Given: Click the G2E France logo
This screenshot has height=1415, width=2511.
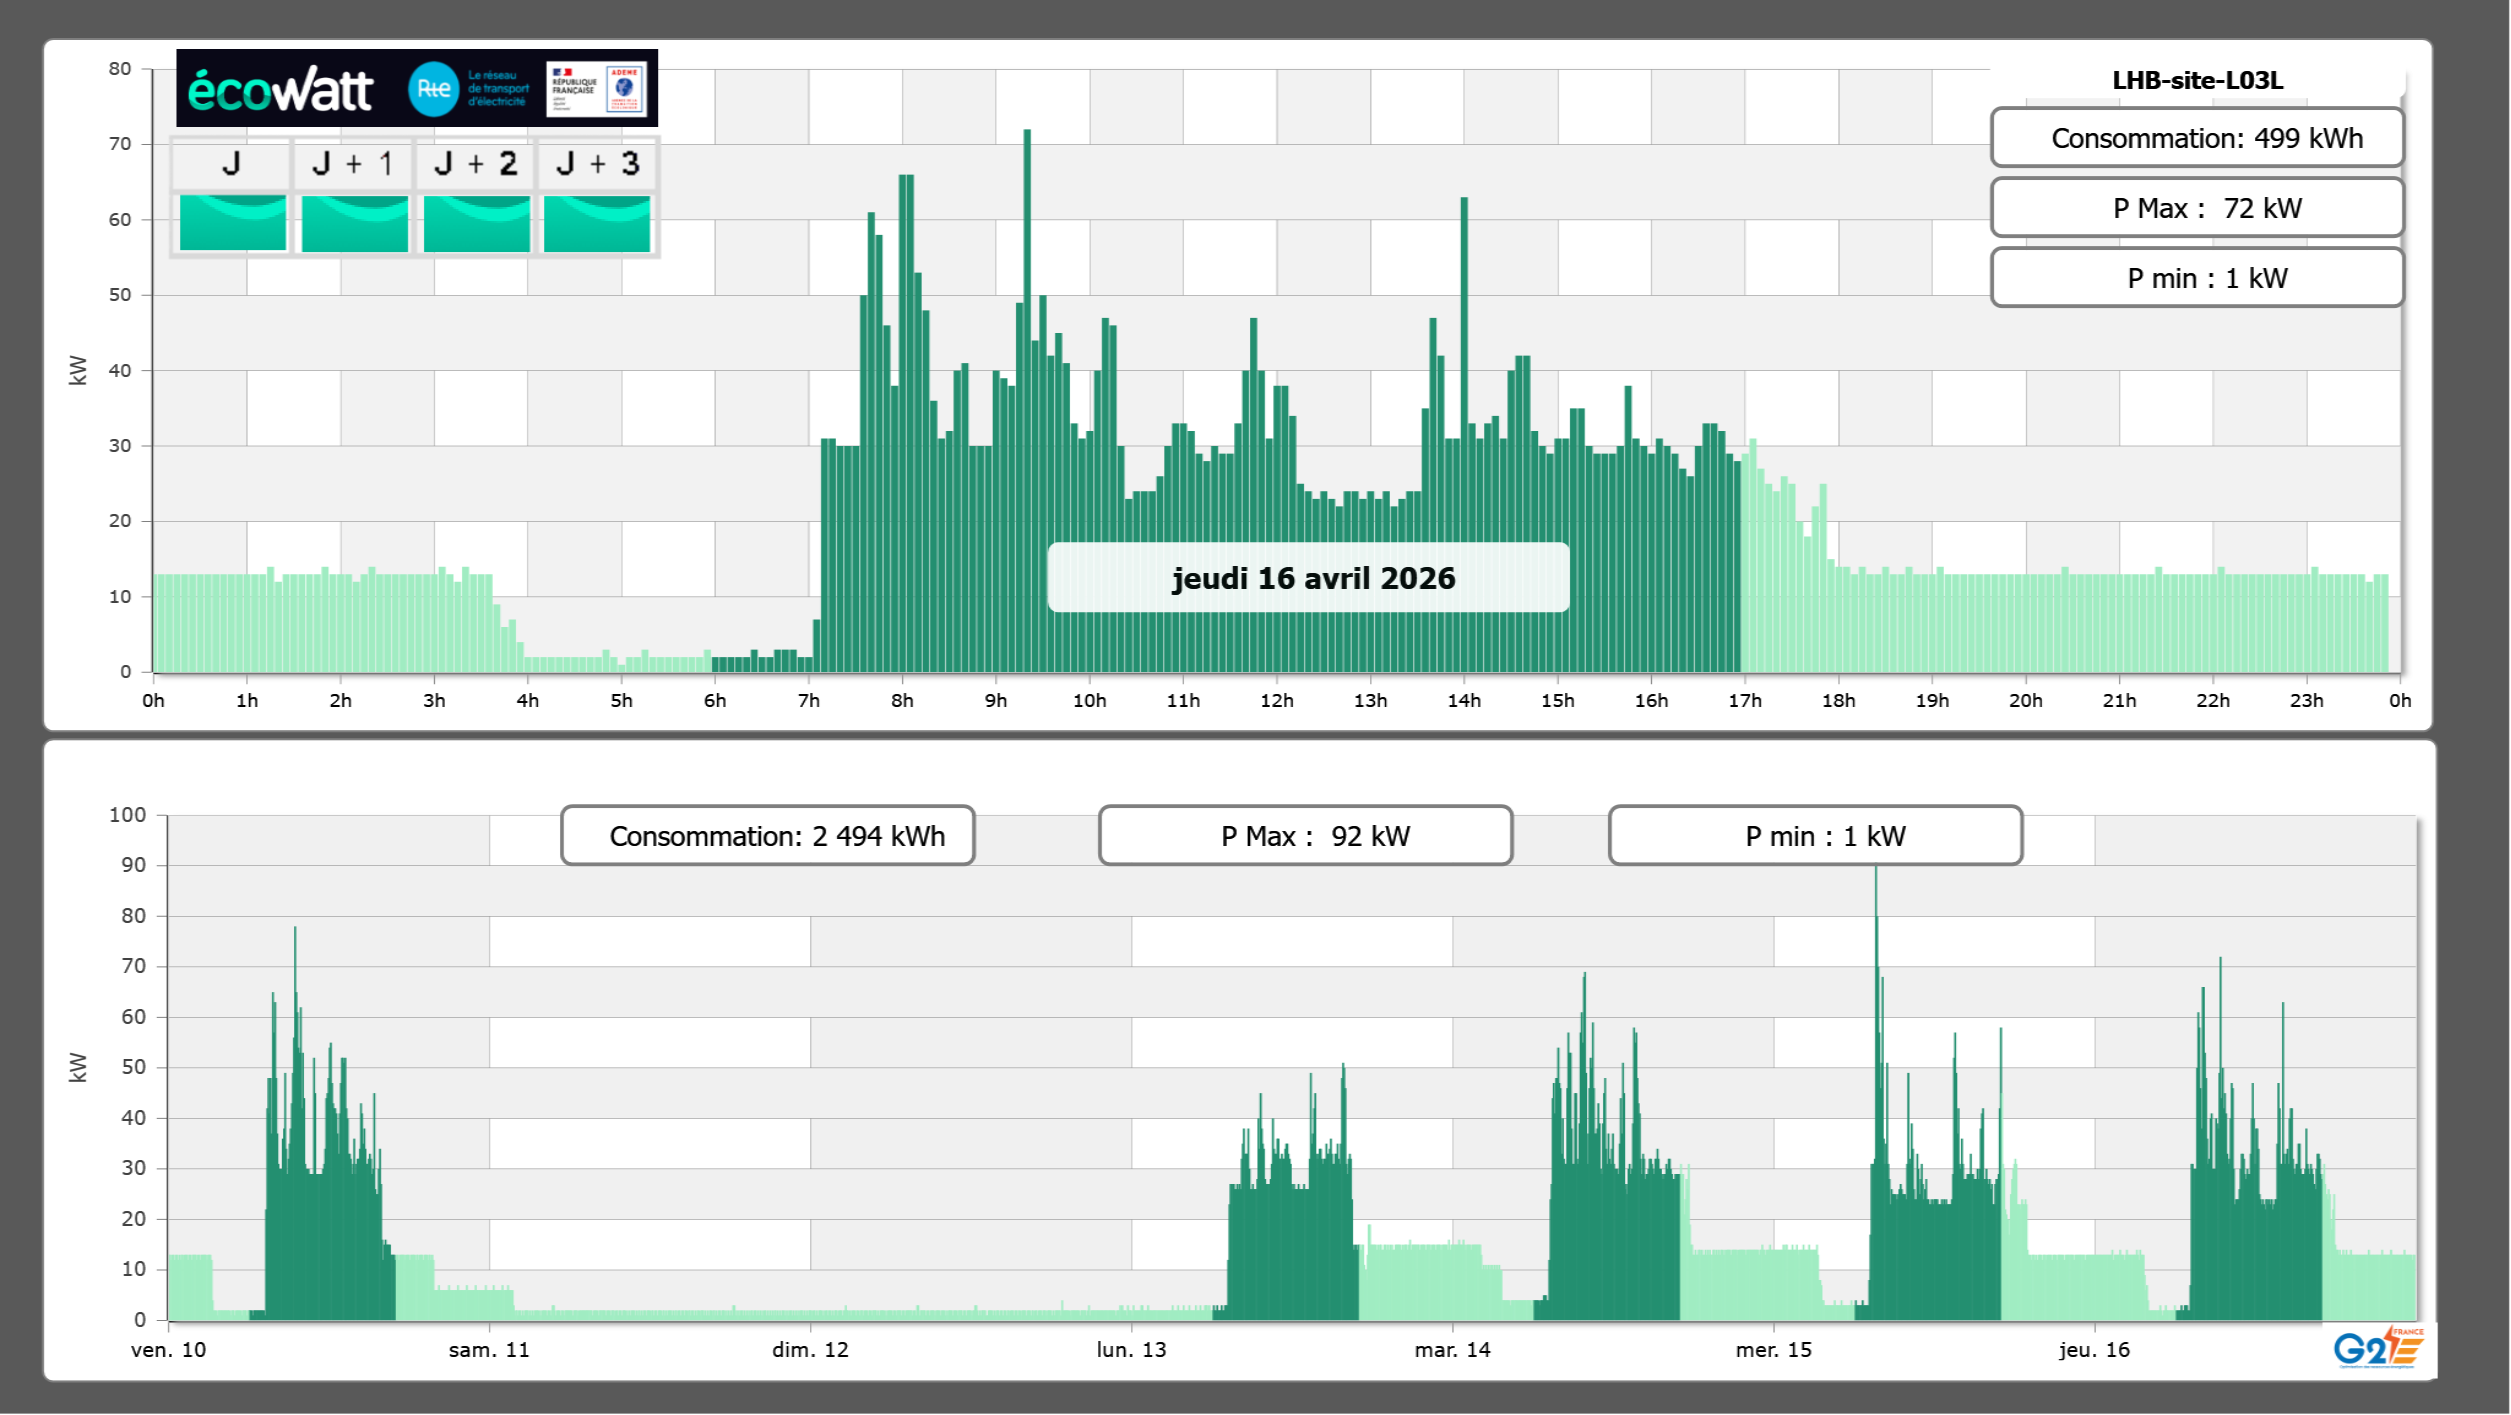Looking at the screenshot, I should (2377, 1348).
